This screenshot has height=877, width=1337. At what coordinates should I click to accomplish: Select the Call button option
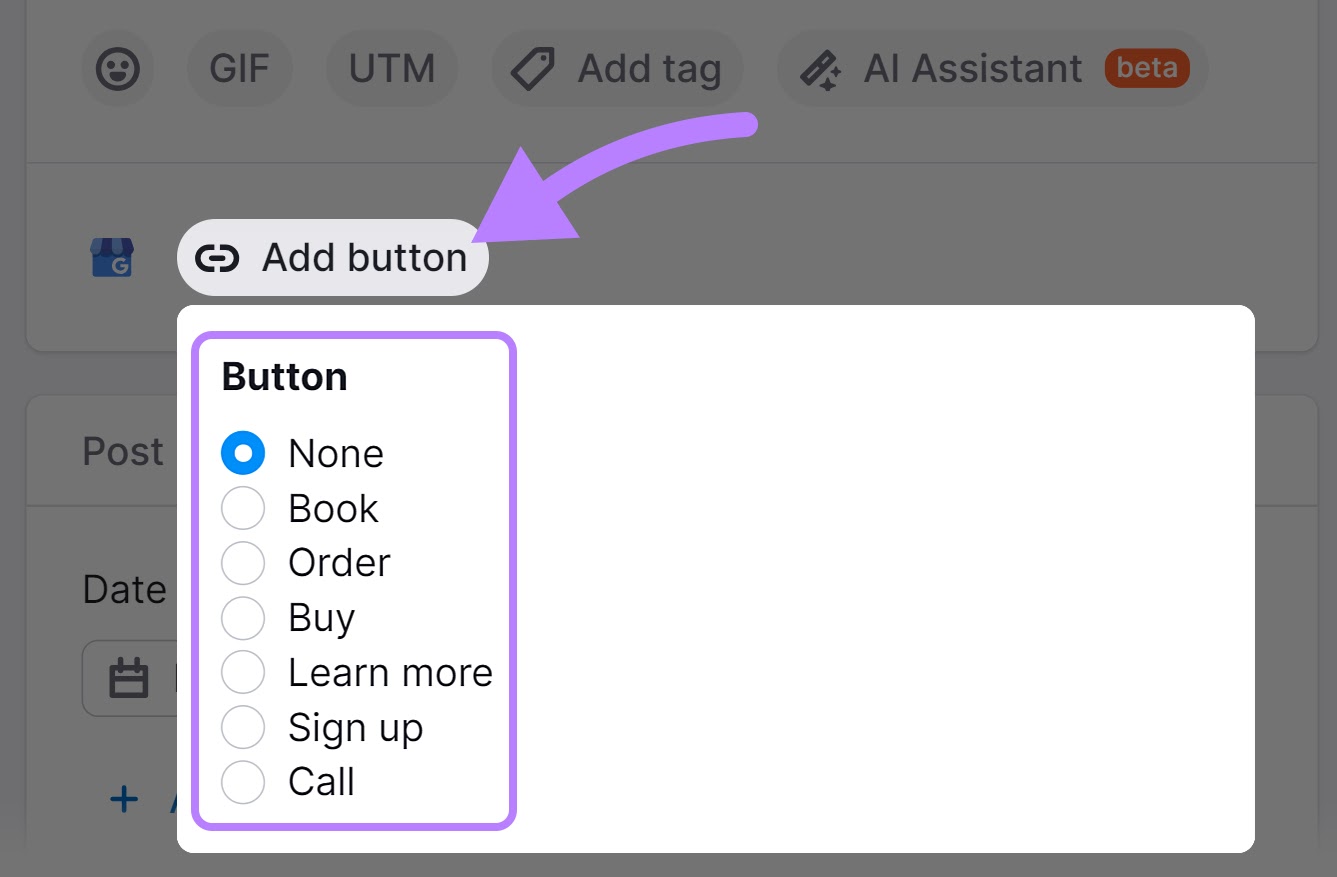tap(242, 782)
